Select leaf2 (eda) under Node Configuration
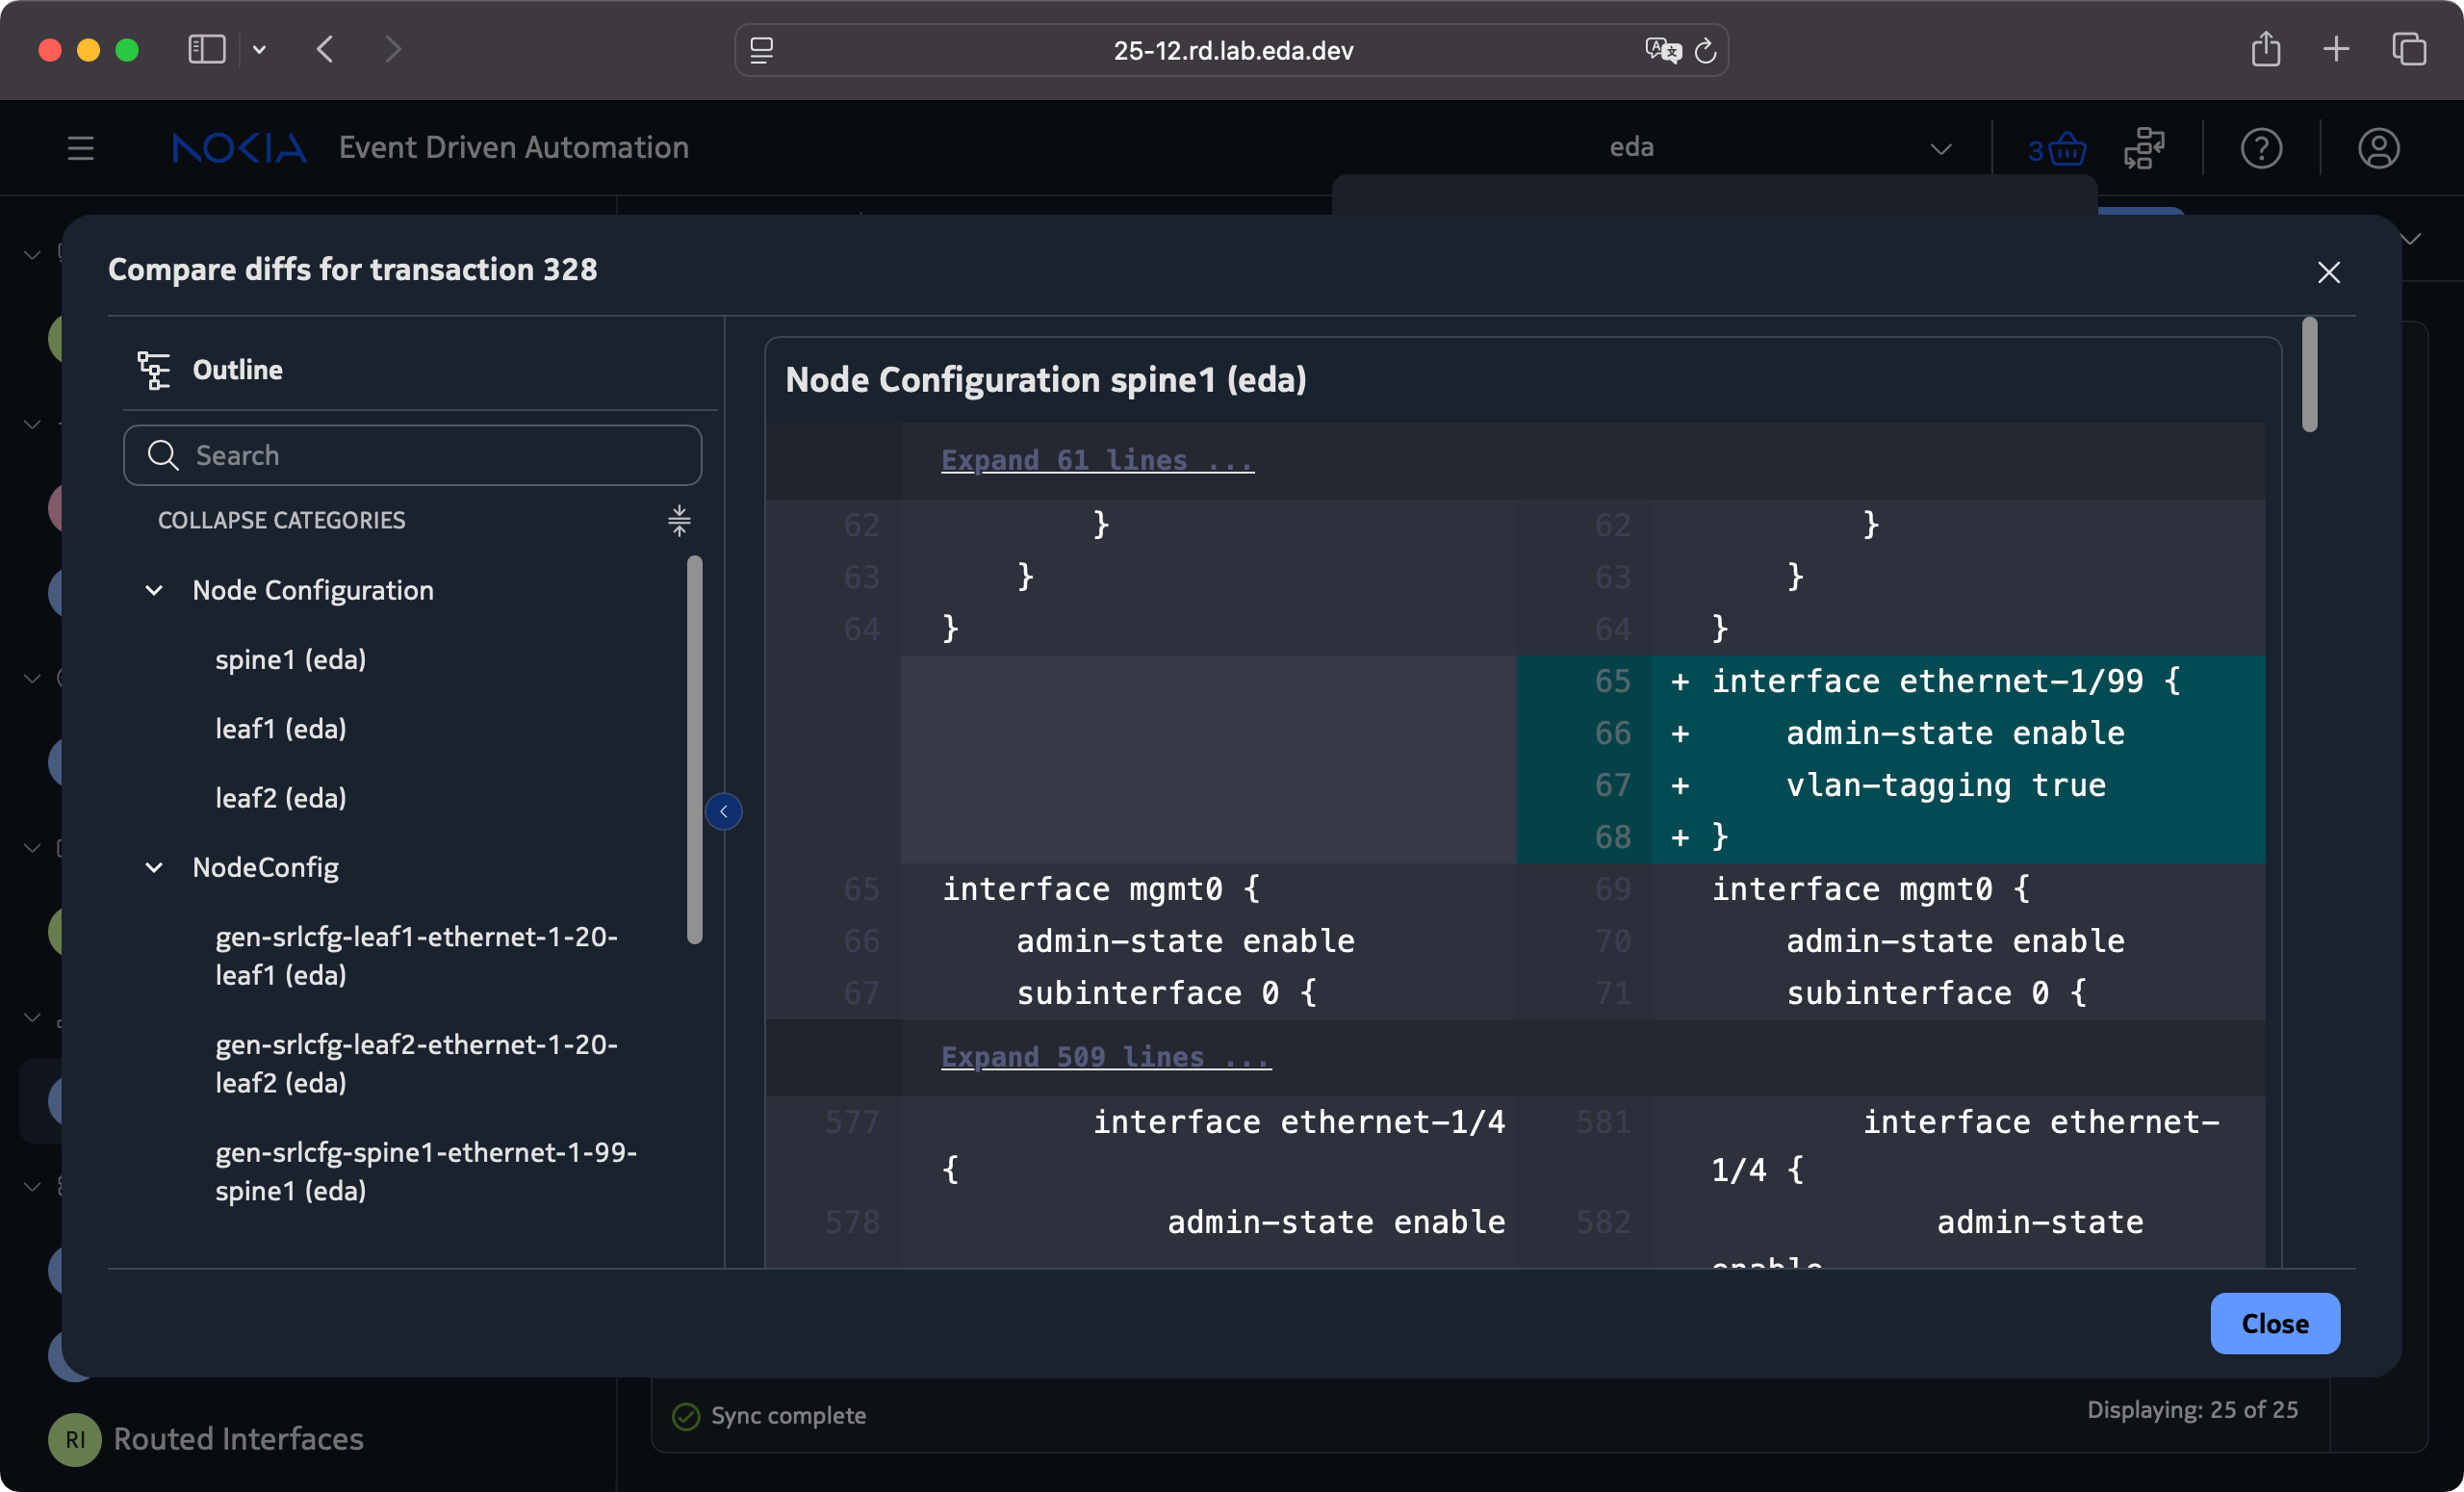 point(280,797)
